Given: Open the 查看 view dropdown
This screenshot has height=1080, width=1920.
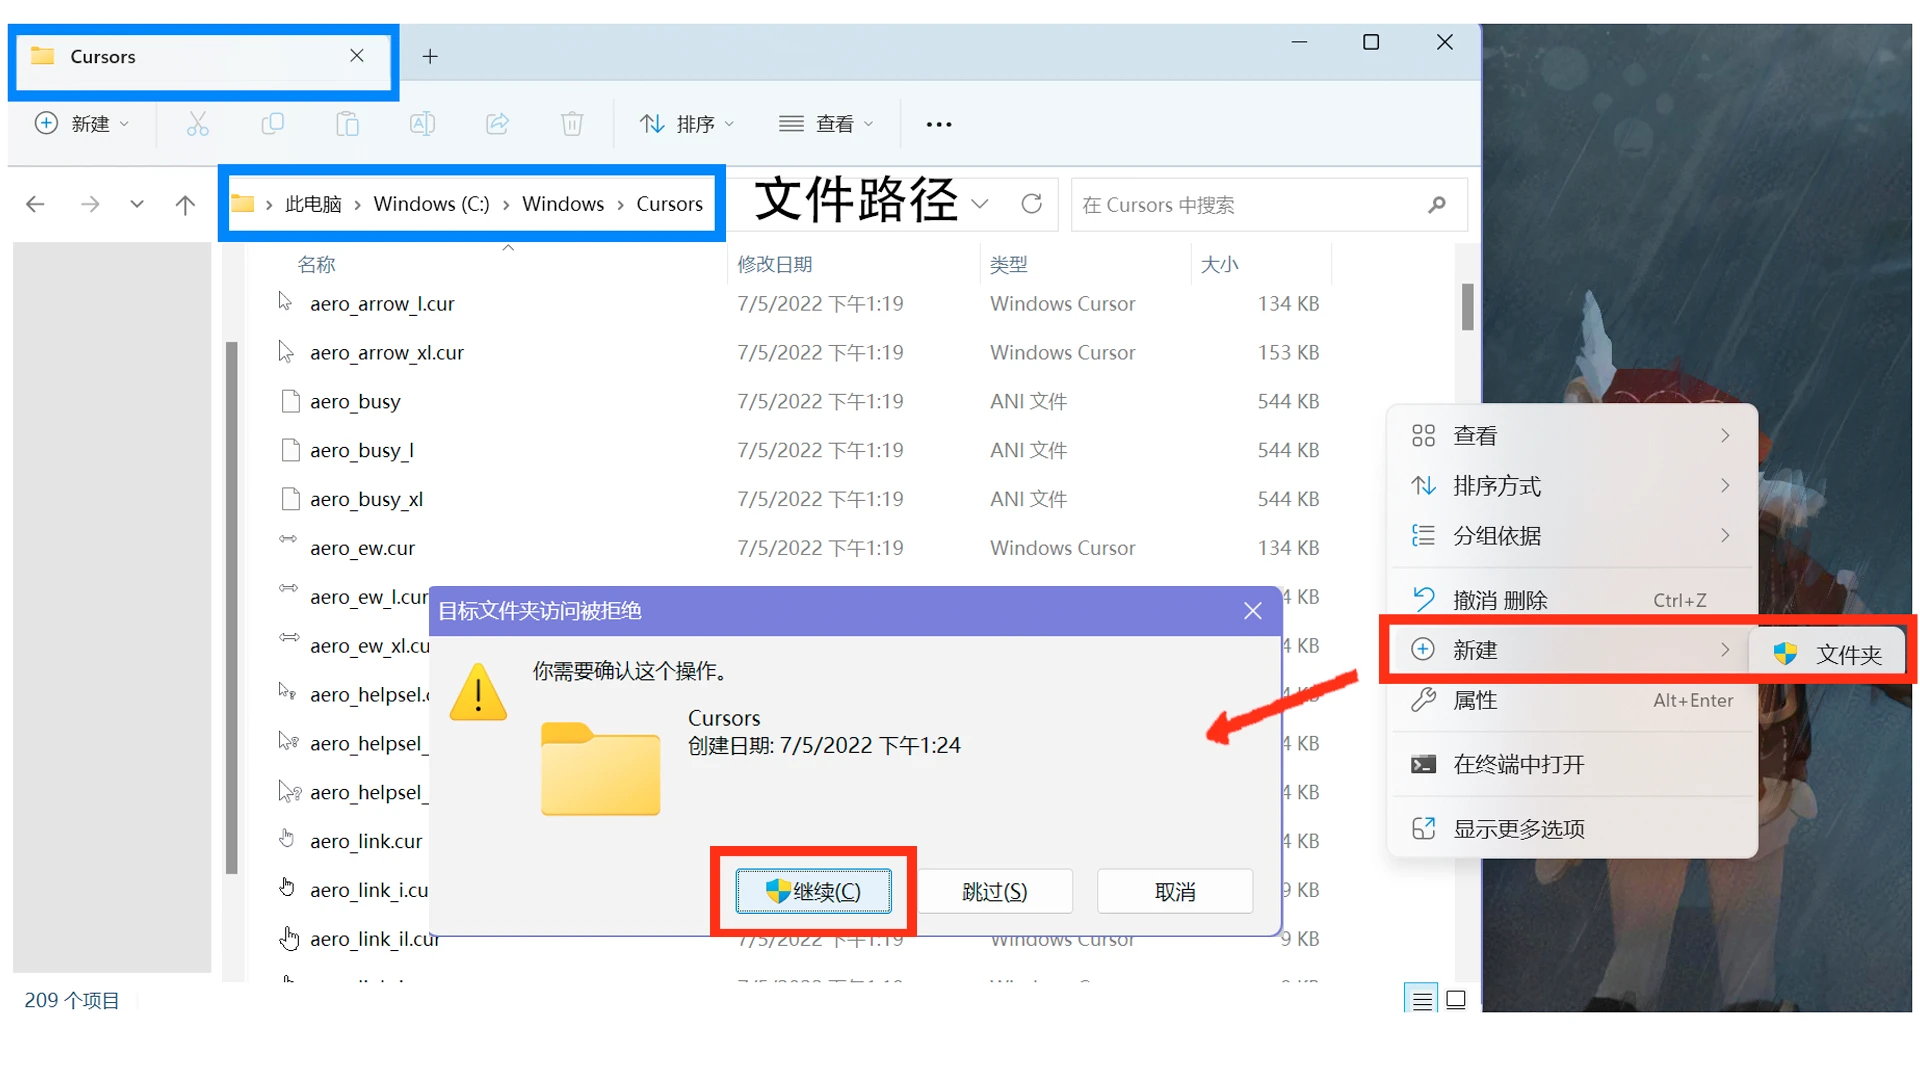Looking at the screenshot, I should point(827,124).
